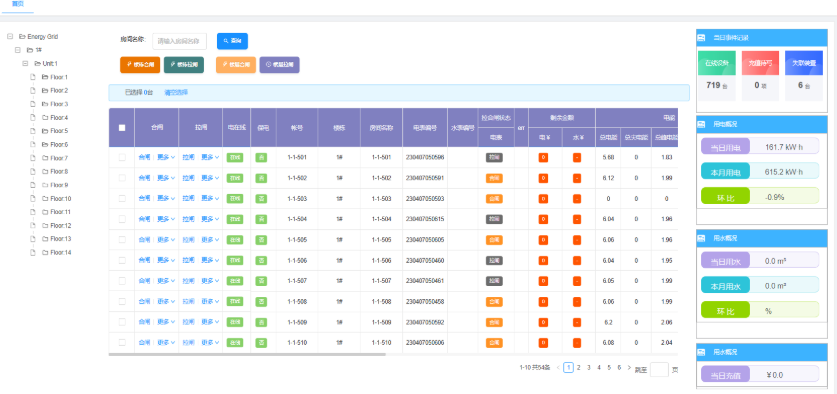Toggle the select-all checkbox in table header
The width and height of the screenshot is (837, 394).
122,128
